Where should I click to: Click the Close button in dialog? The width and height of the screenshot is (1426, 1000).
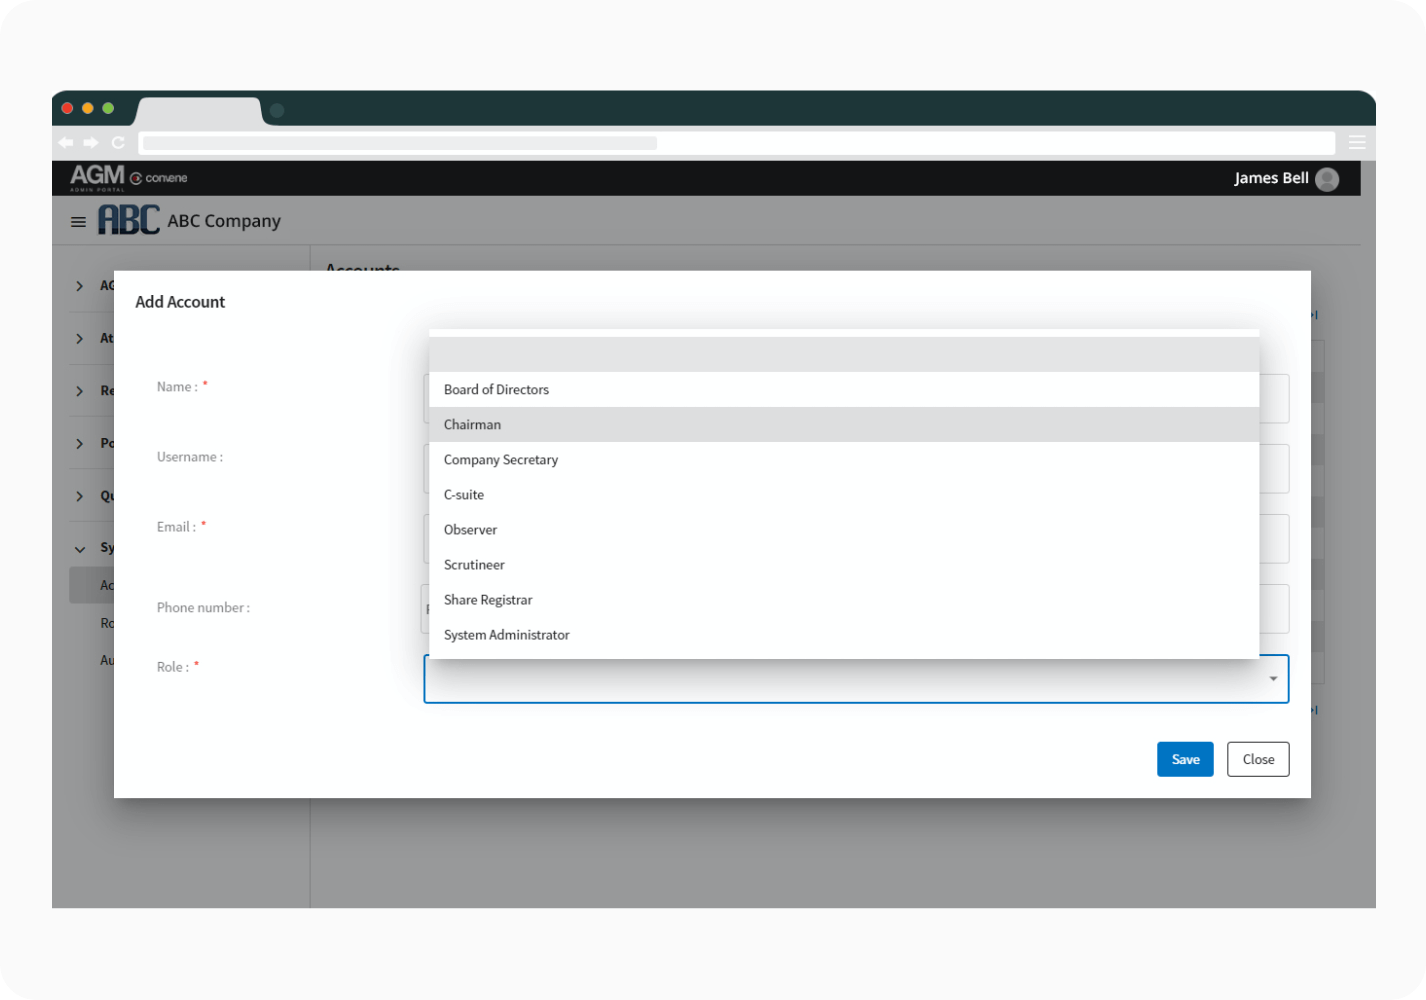pos(1258,759)
